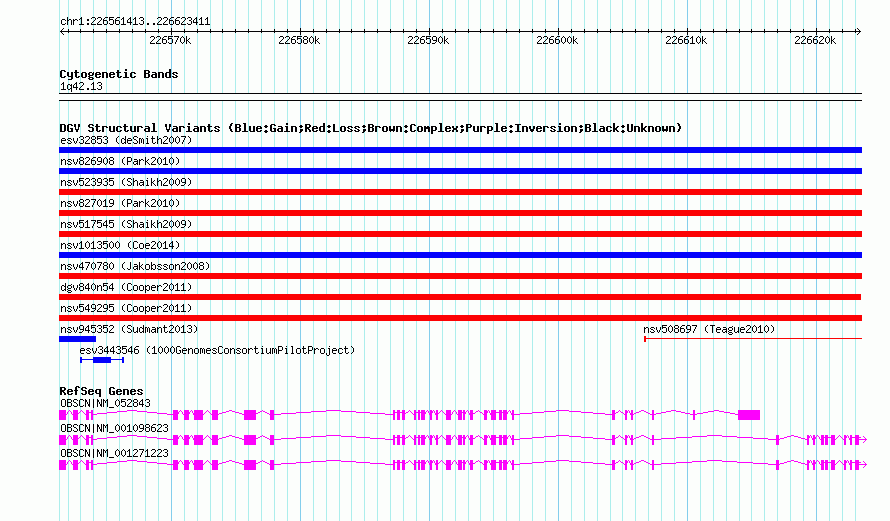Click the nsv508697 (Teague2010) label
The height and width of the screenshot is (521, 890).
tap(709, 329)
